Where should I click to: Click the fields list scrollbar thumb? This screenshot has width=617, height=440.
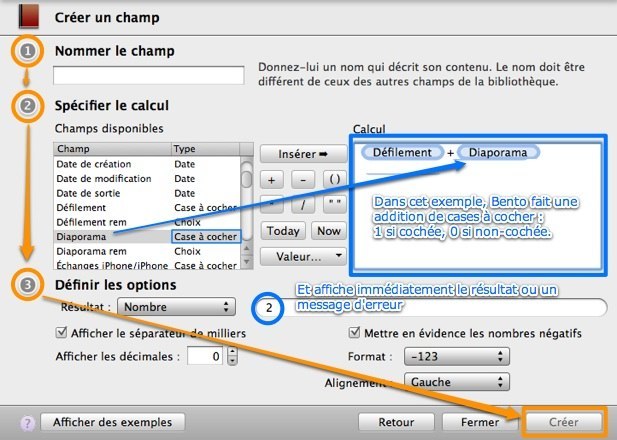(x=247, y=178)
